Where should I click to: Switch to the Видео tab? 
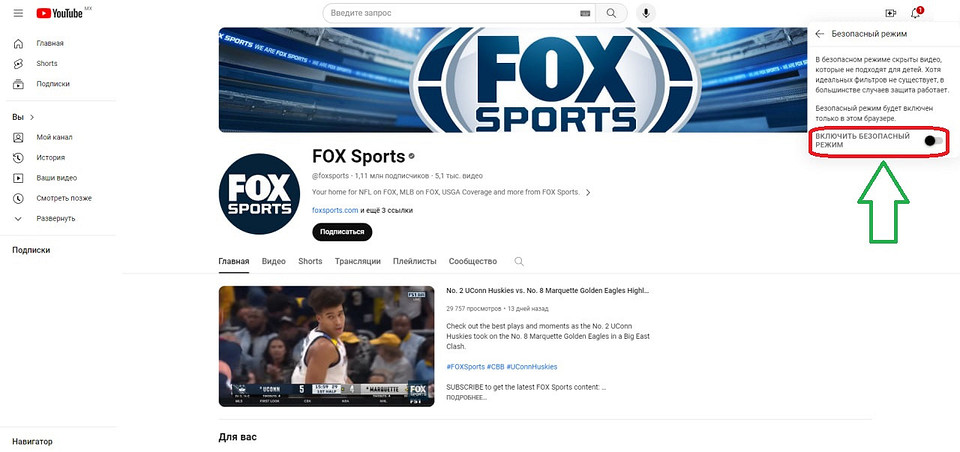point(273,261)
